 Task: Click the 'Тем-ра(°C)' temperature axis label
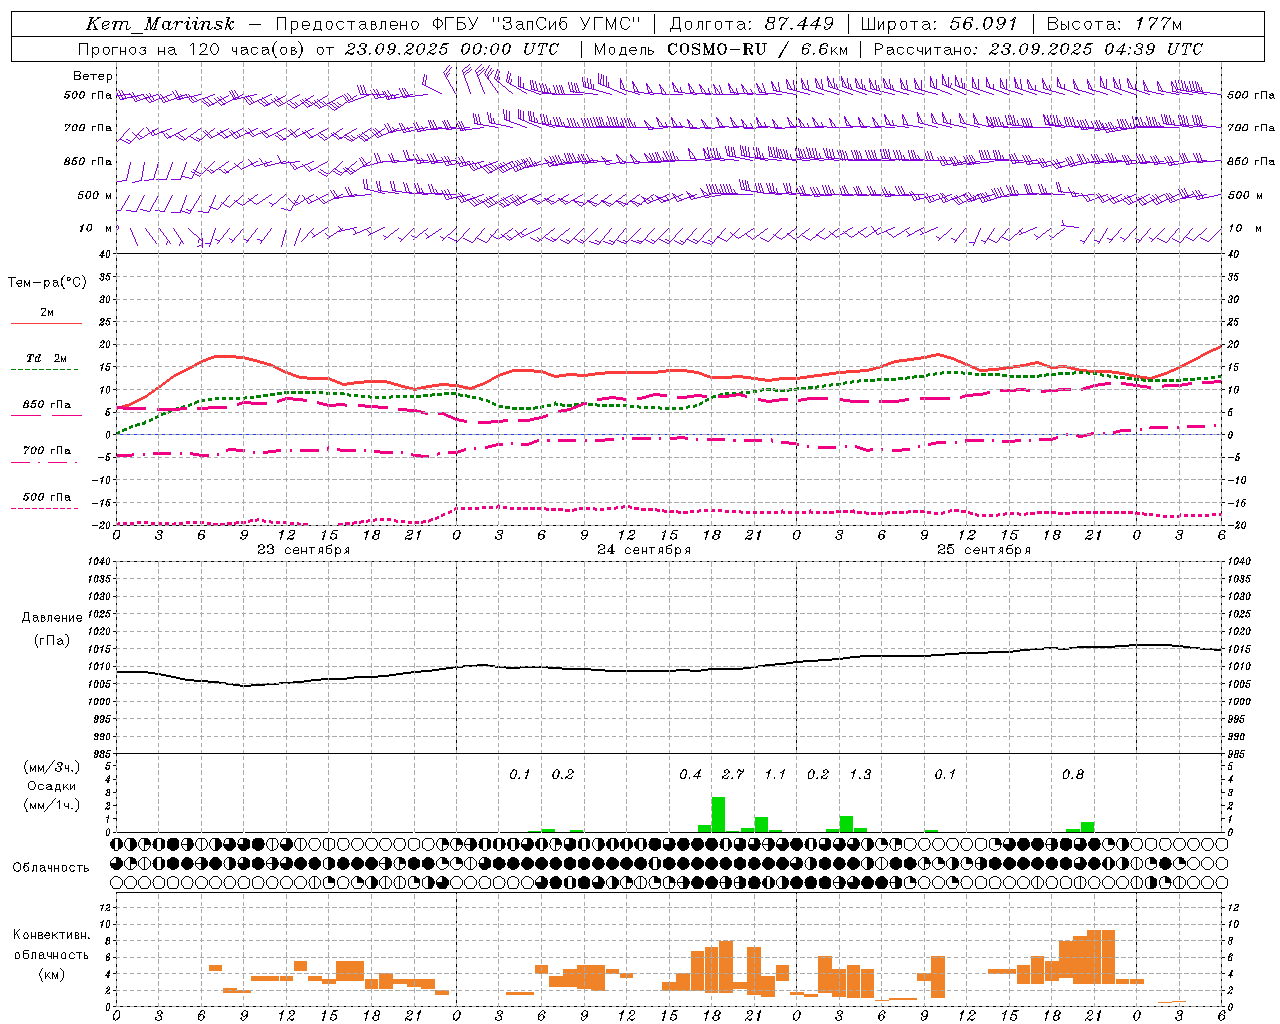pos(47,283)
